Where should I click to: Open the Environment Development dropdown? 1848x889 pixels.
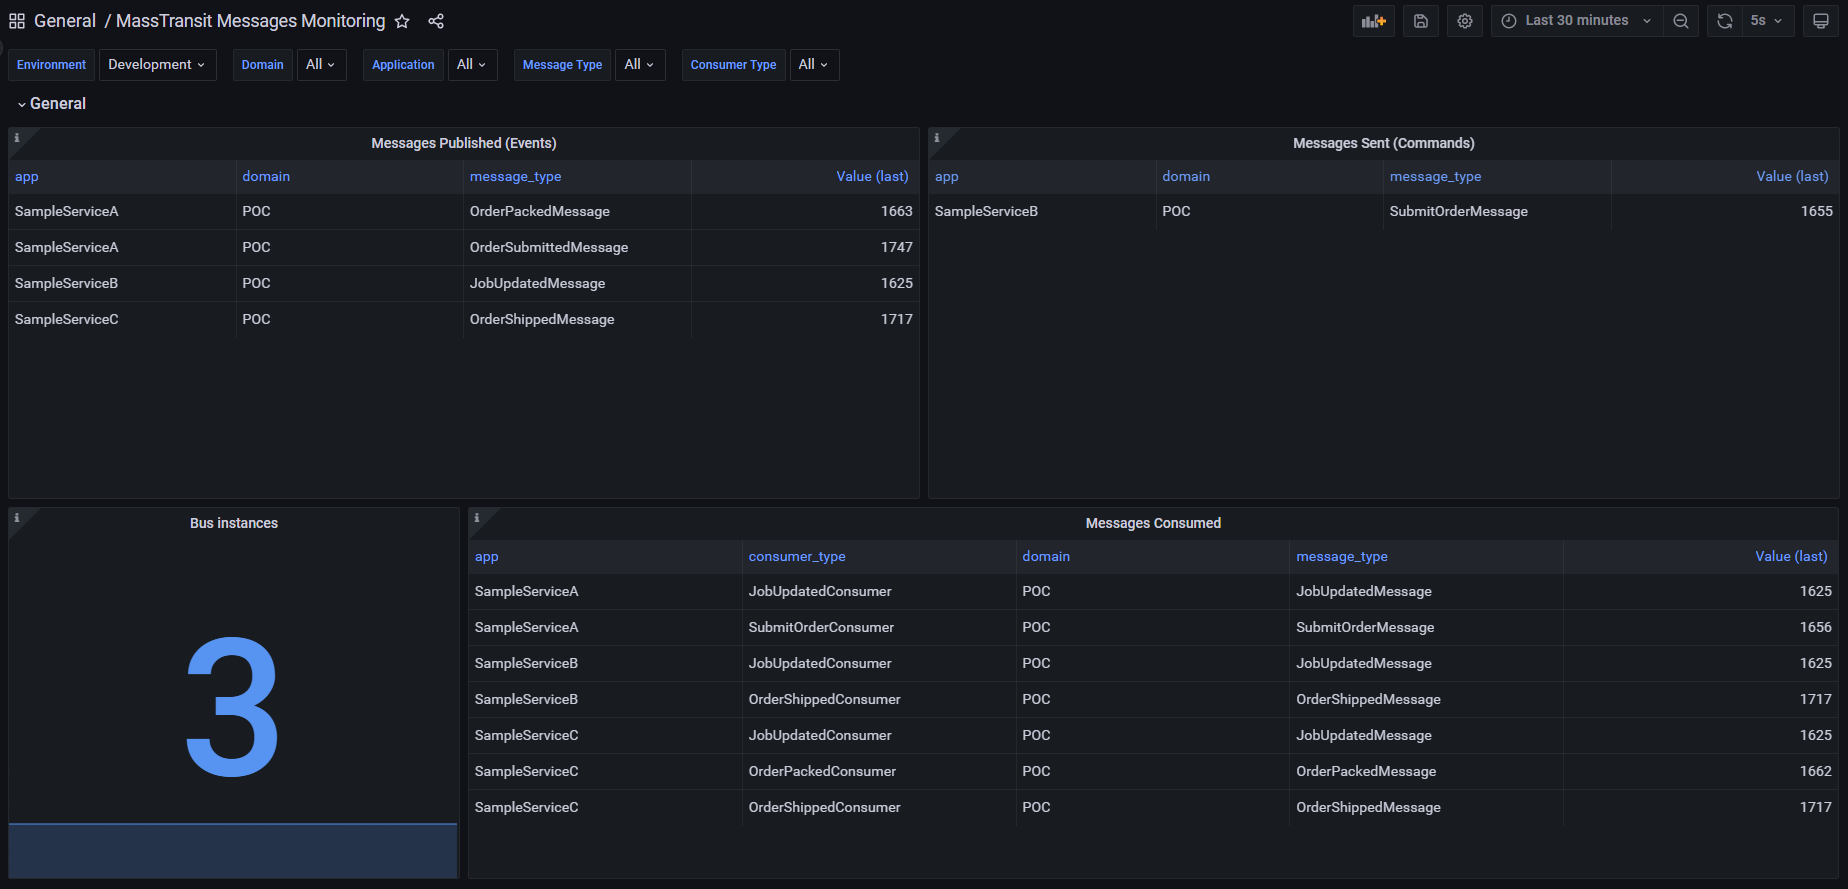point(157,65)
